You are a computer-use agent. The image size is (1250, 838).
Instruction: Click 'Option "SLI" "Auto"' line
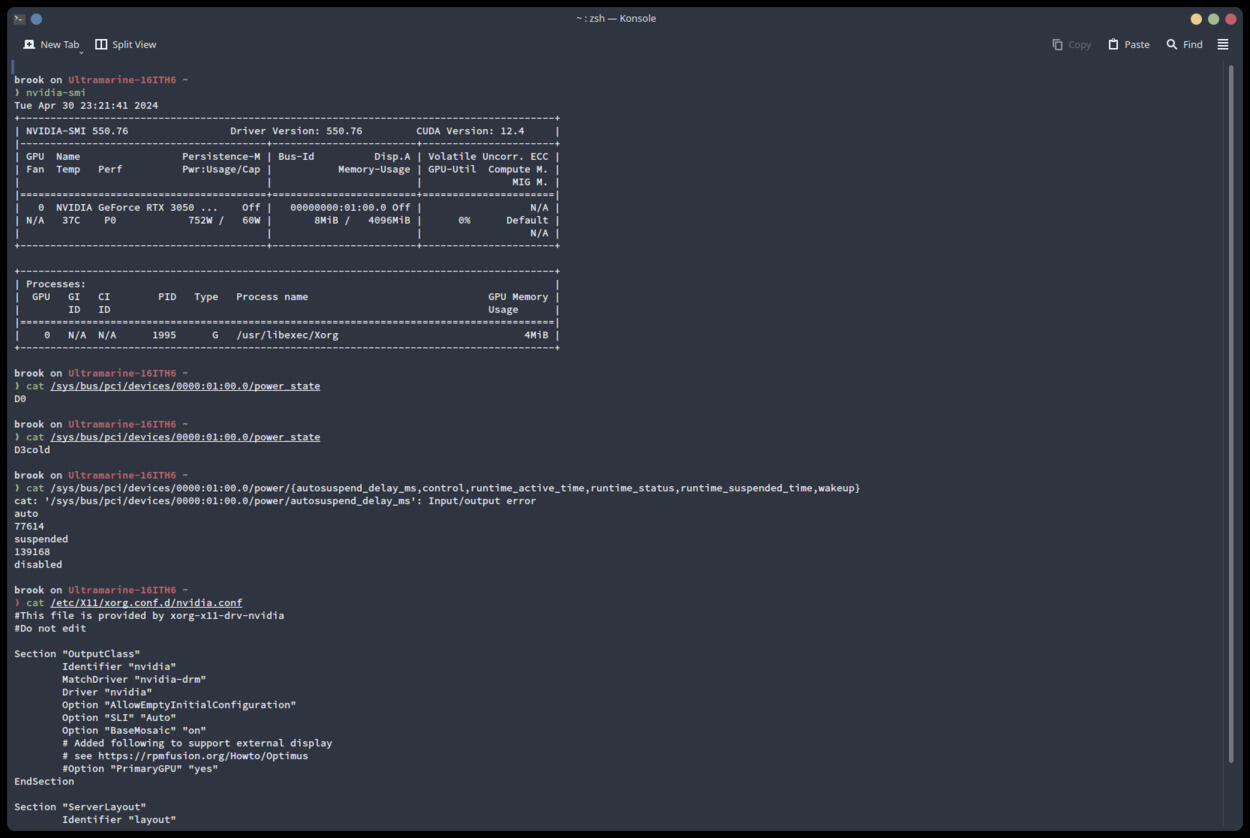coord(119,717)
